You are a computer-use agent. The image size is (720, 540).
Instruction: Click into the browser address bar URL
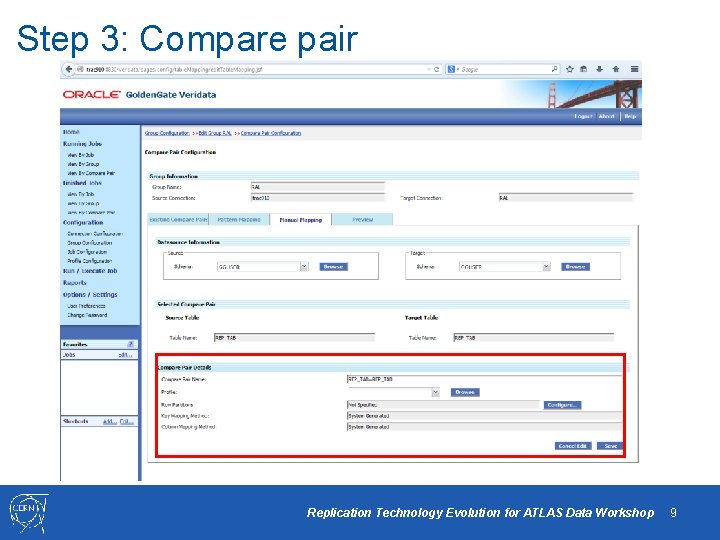[x=254, y=69]
